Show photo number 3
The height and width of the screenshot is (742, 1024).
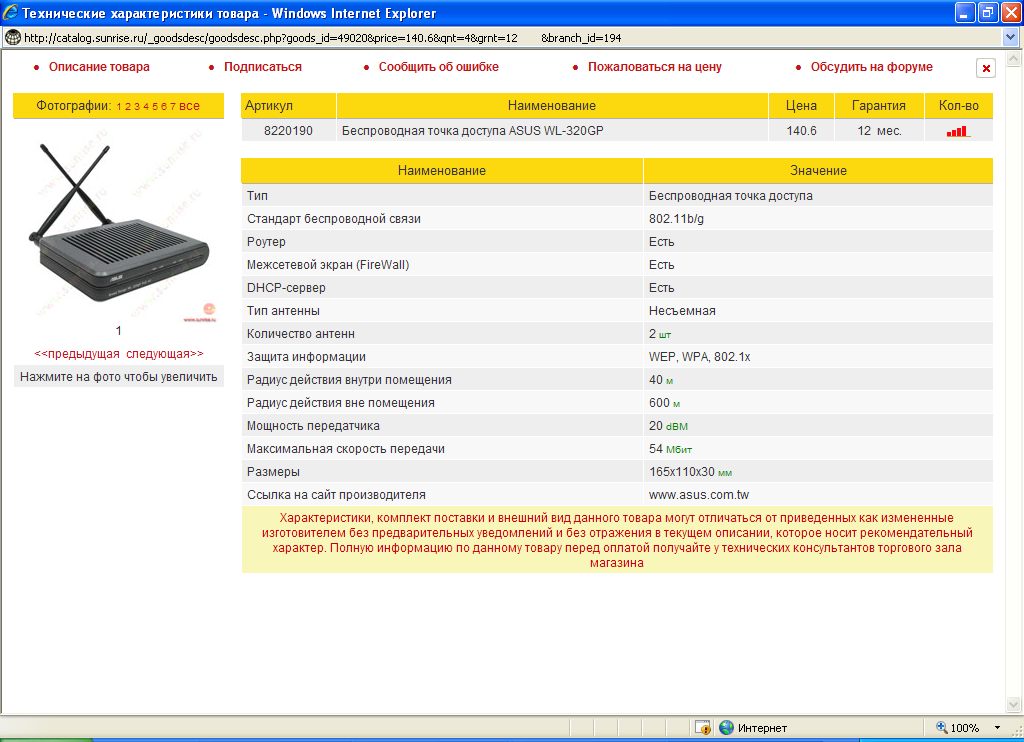click(x=137, y=106)
